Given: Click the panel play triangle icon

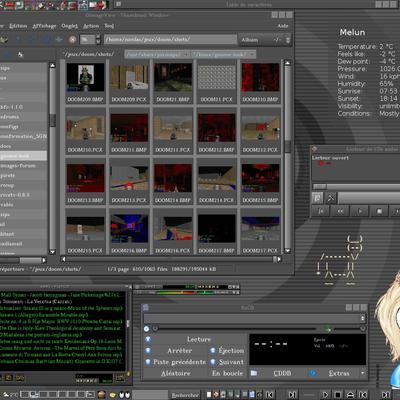Looking at the screenshot, I should 325,395.
